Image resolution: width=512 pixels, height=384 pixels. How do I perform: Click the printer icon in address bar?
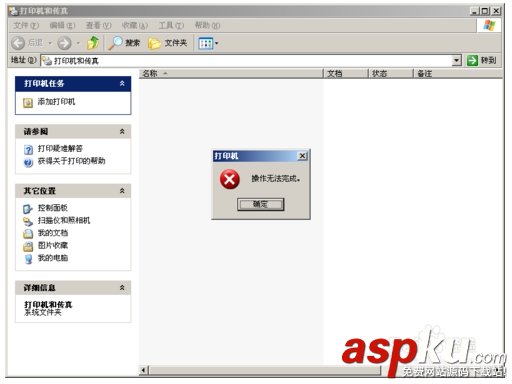click(47, 61)
